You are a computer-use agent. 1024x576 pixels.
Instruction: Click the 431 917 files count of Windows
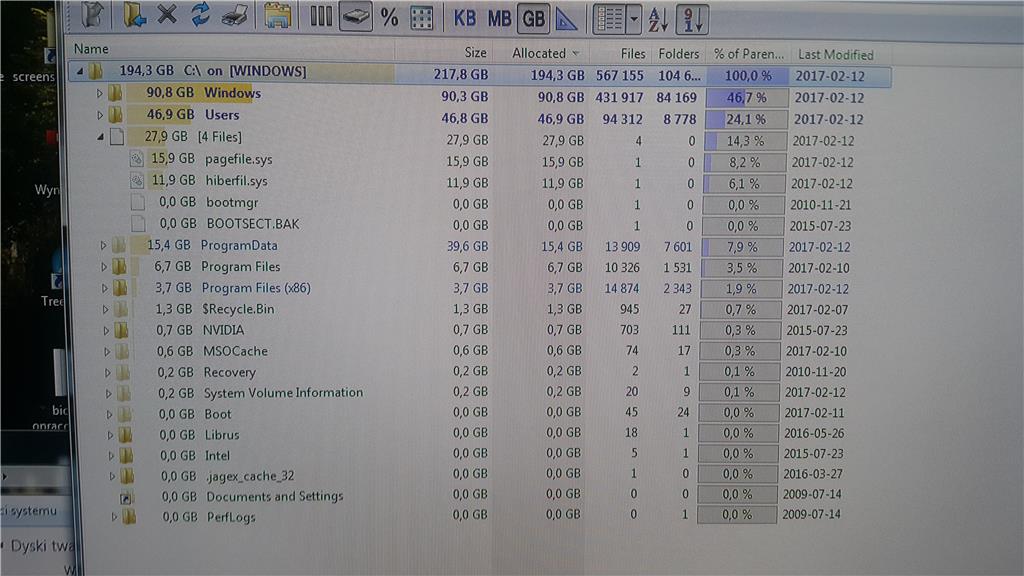point(619,97)
